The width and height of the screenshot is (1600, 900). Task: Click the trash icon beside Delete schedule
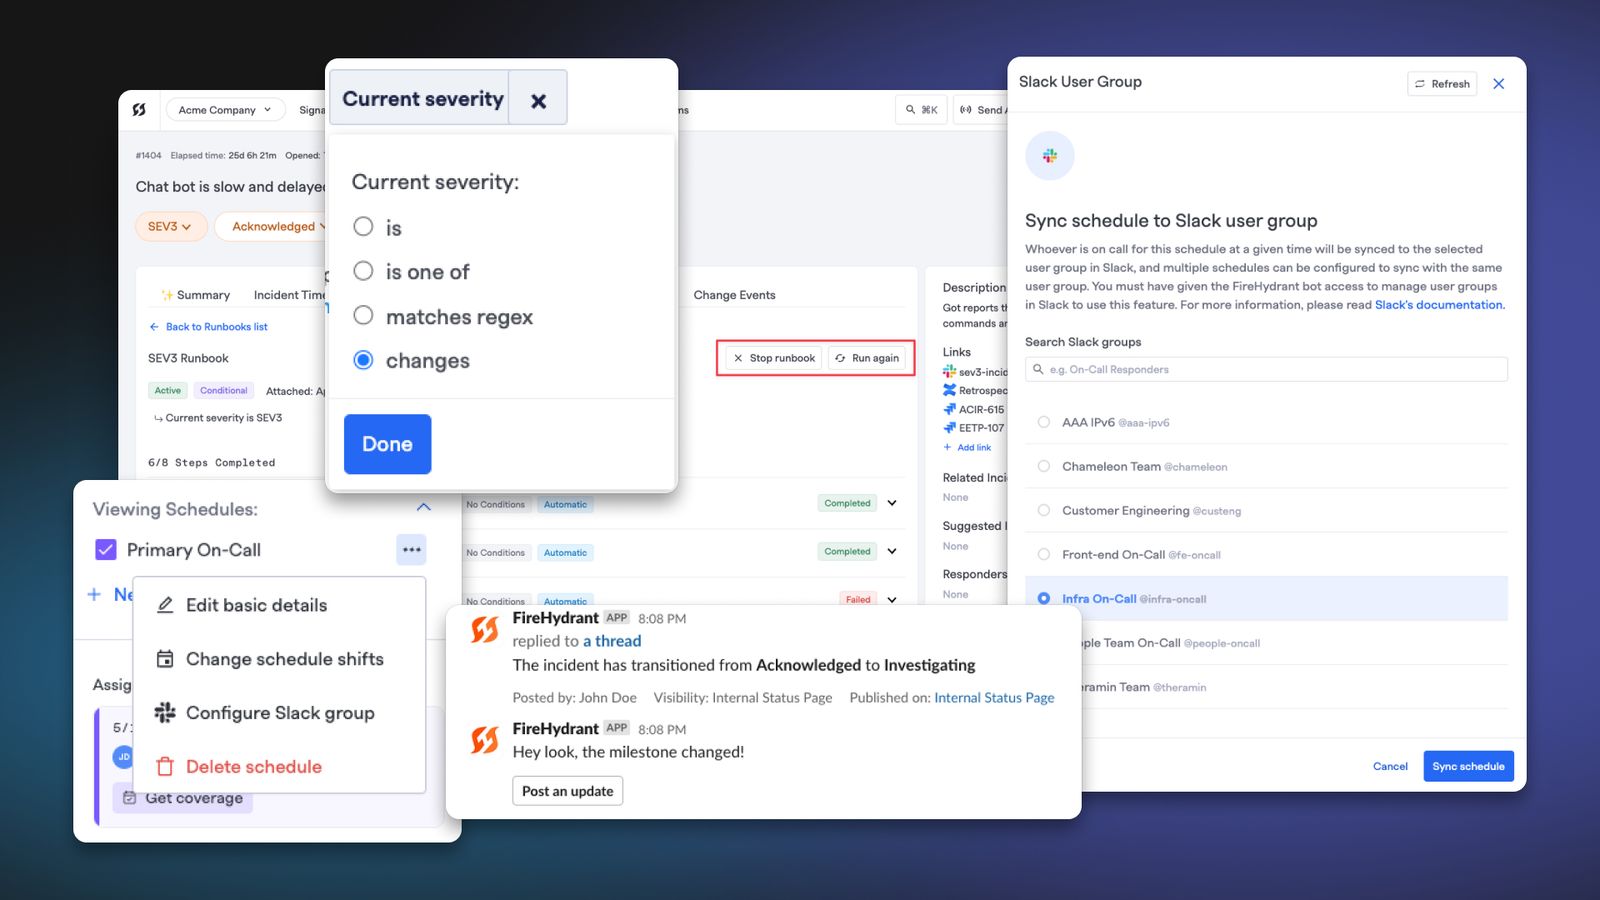166,767
